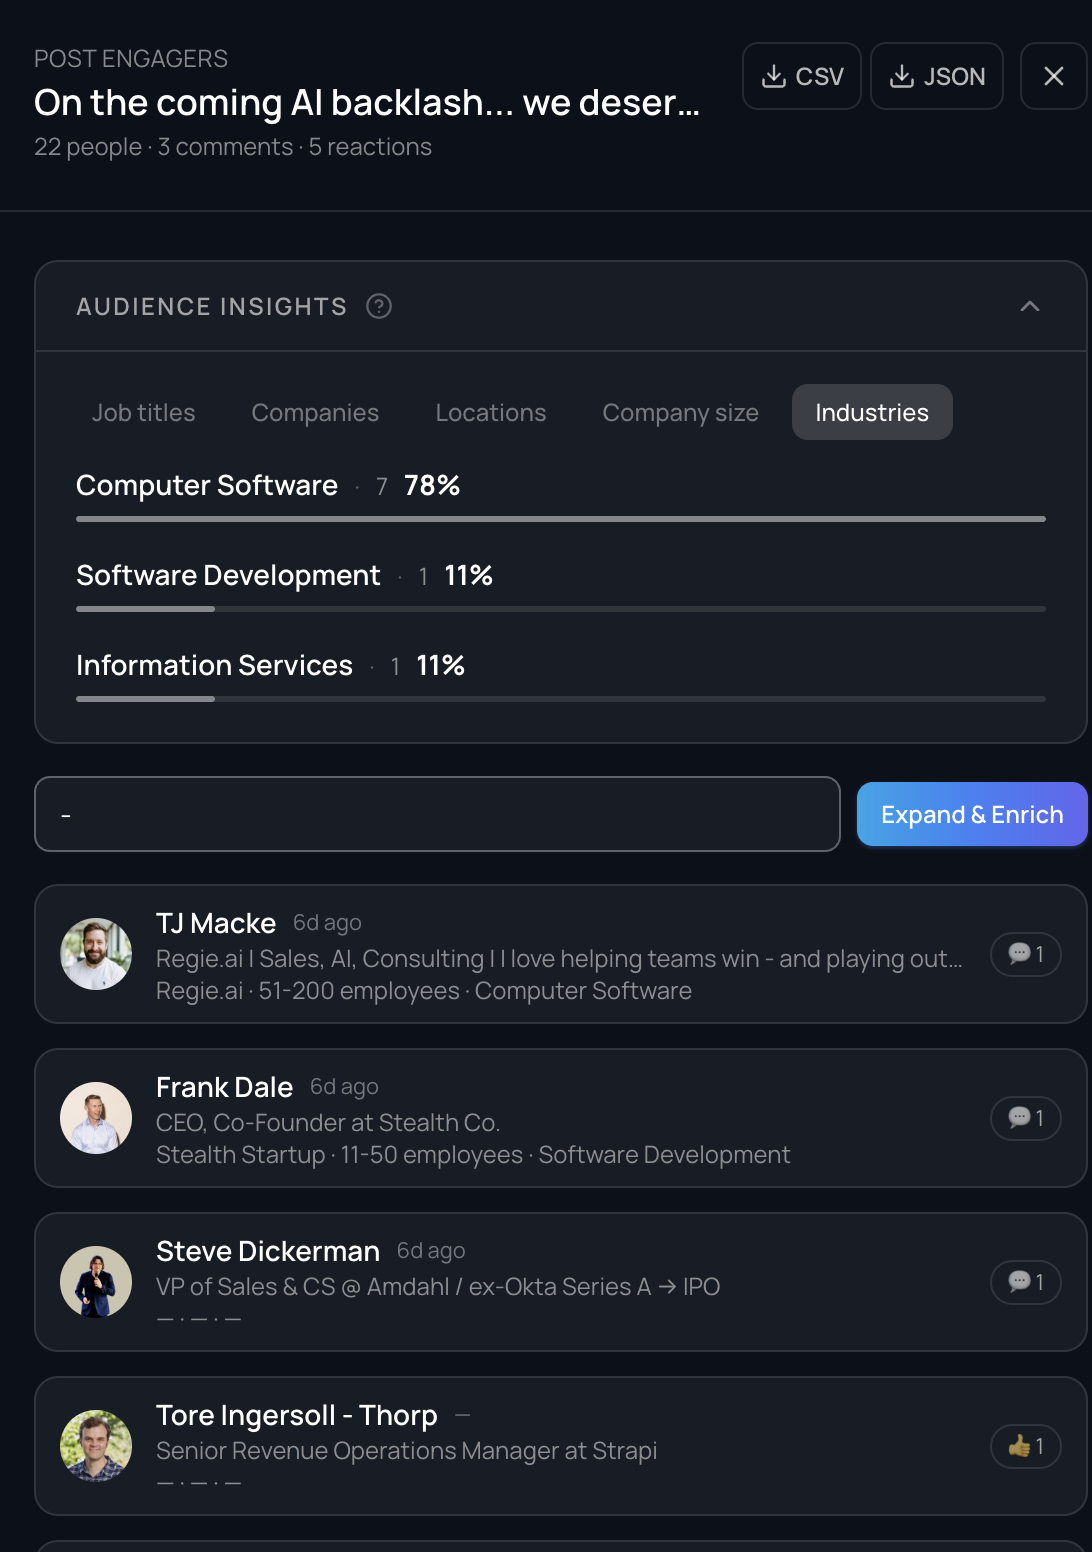
Task: Select the Industries tab
Action: coord(872,412)
